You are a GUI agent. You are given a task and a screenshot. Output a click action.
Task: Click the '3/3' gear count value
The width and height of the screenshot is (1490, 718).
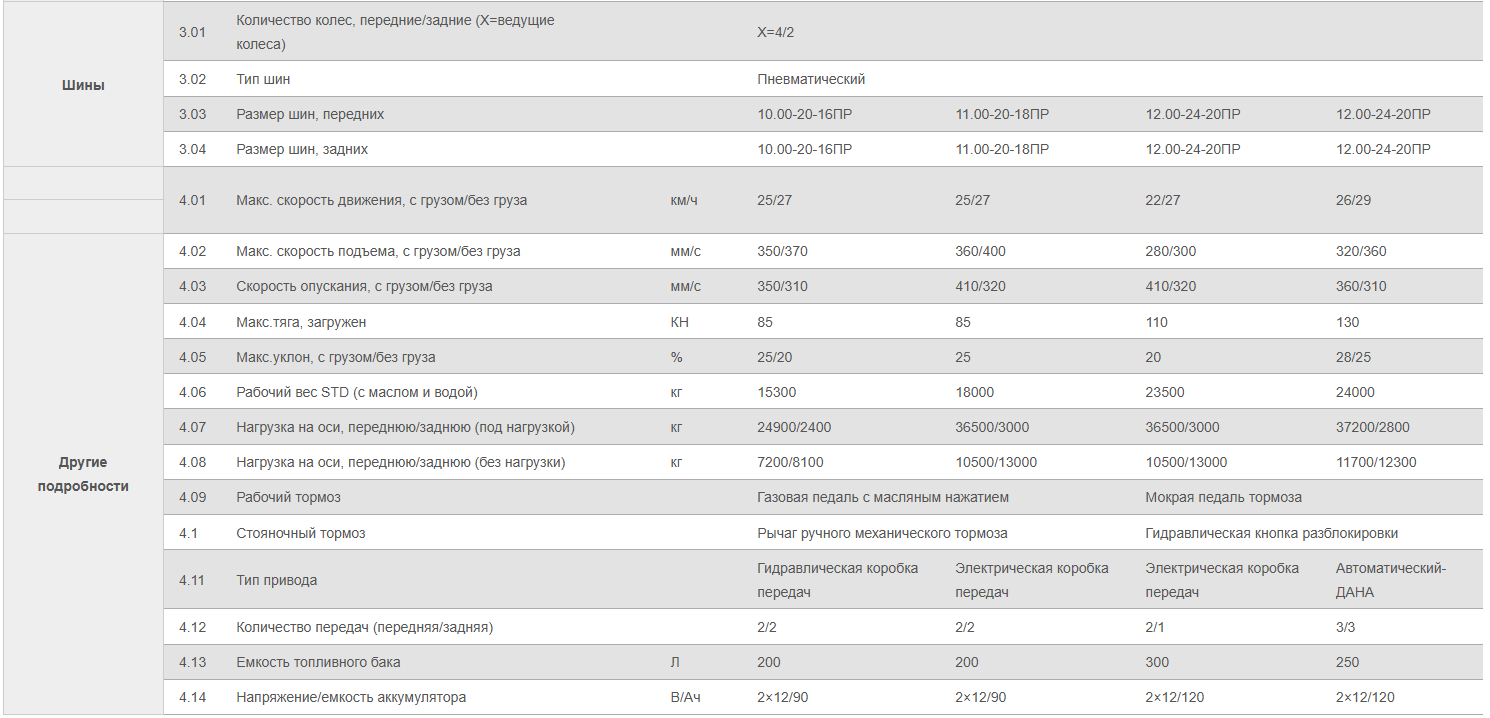pos(1346,627)
